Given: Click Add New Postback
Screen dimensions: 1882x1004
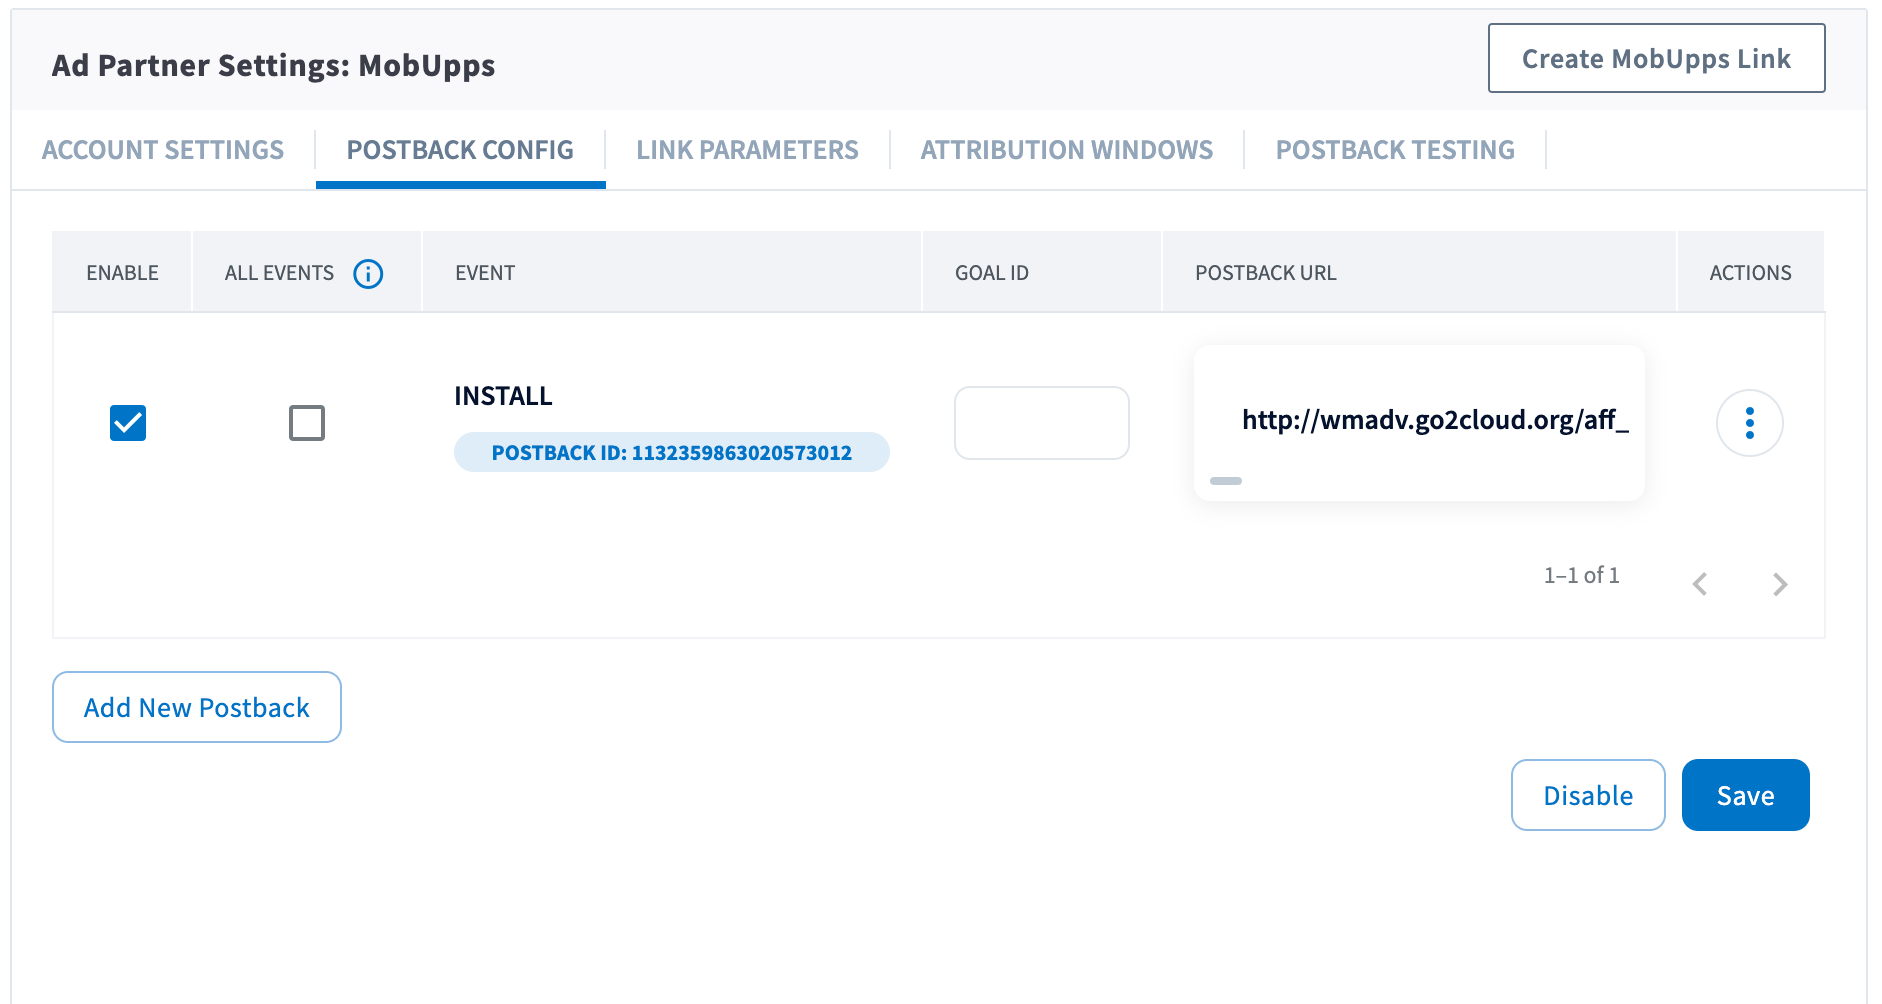Looking at the screenshot, I should click(x=197, y=707).
